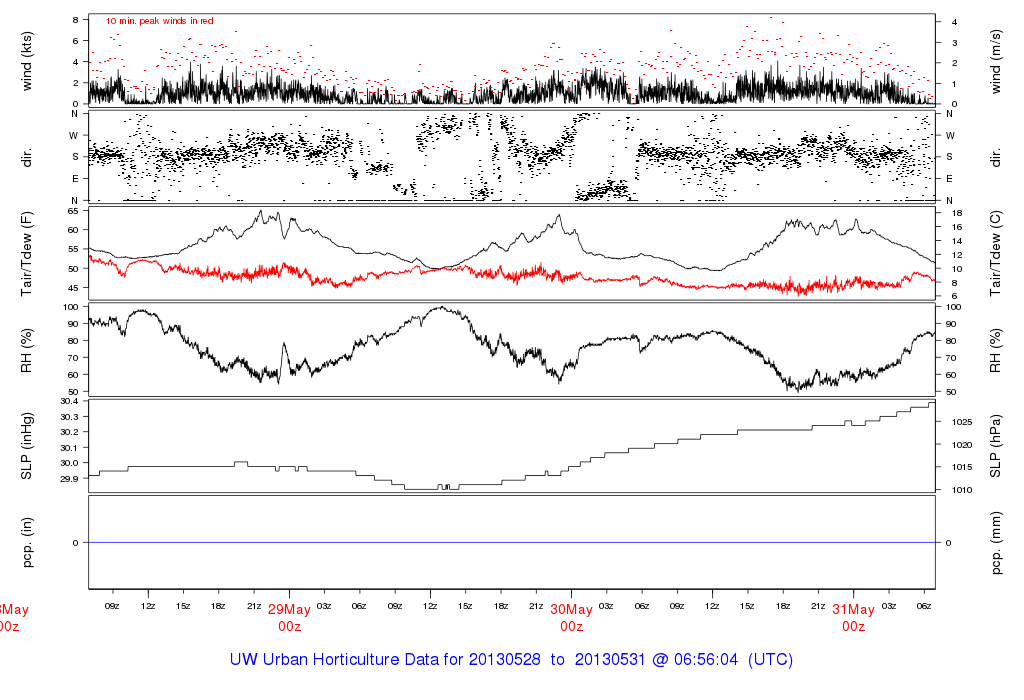Click the 31May 00z date marker
The image size is (1024, 700).
pos(853,617)
